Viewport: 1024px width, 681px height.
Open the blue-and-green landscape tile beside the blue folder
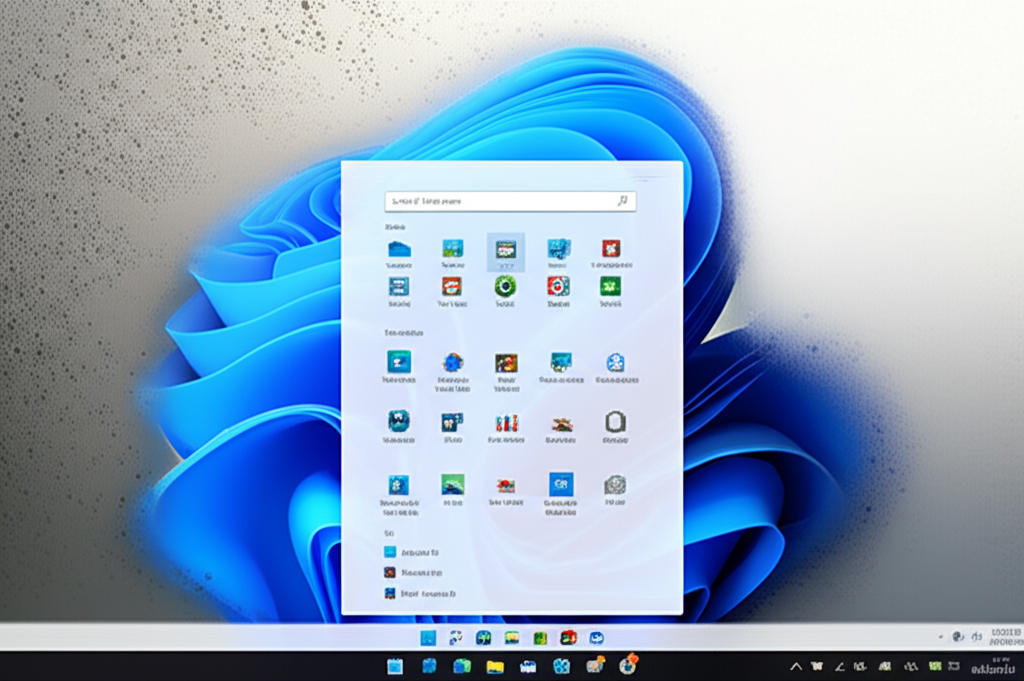(x=453, y=248)
